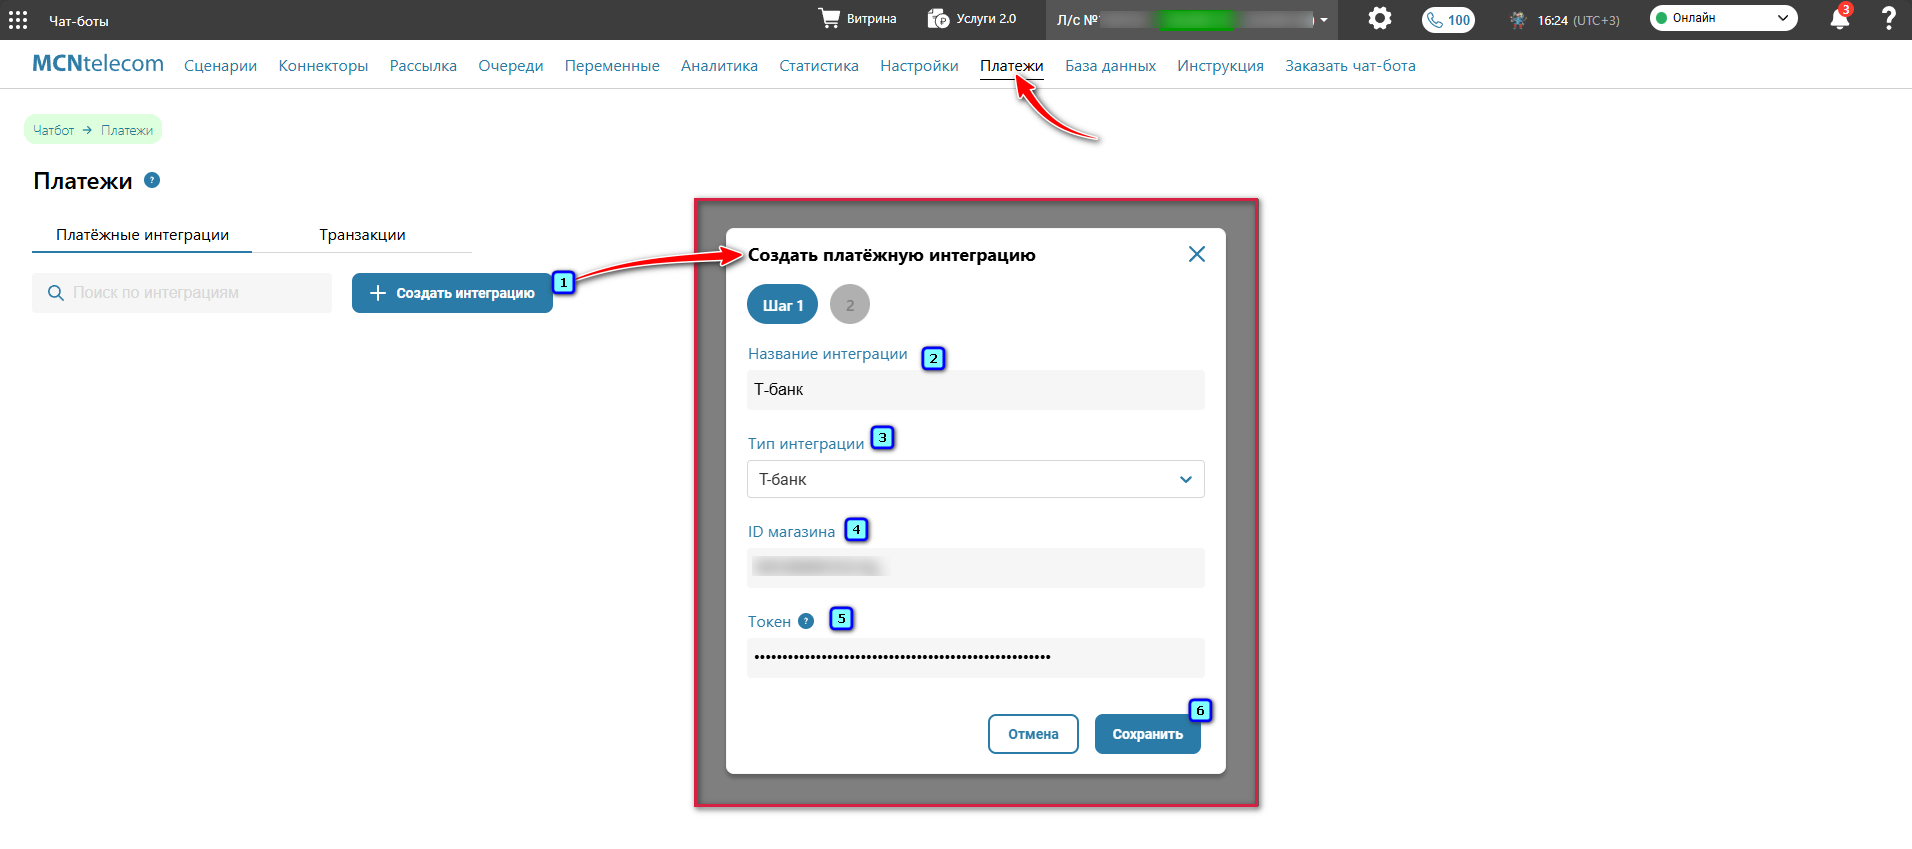Viewport: 1912px width, 849px height.
Task: Click Чат-боты title in top bar
Action: click(x=79, y=21)
